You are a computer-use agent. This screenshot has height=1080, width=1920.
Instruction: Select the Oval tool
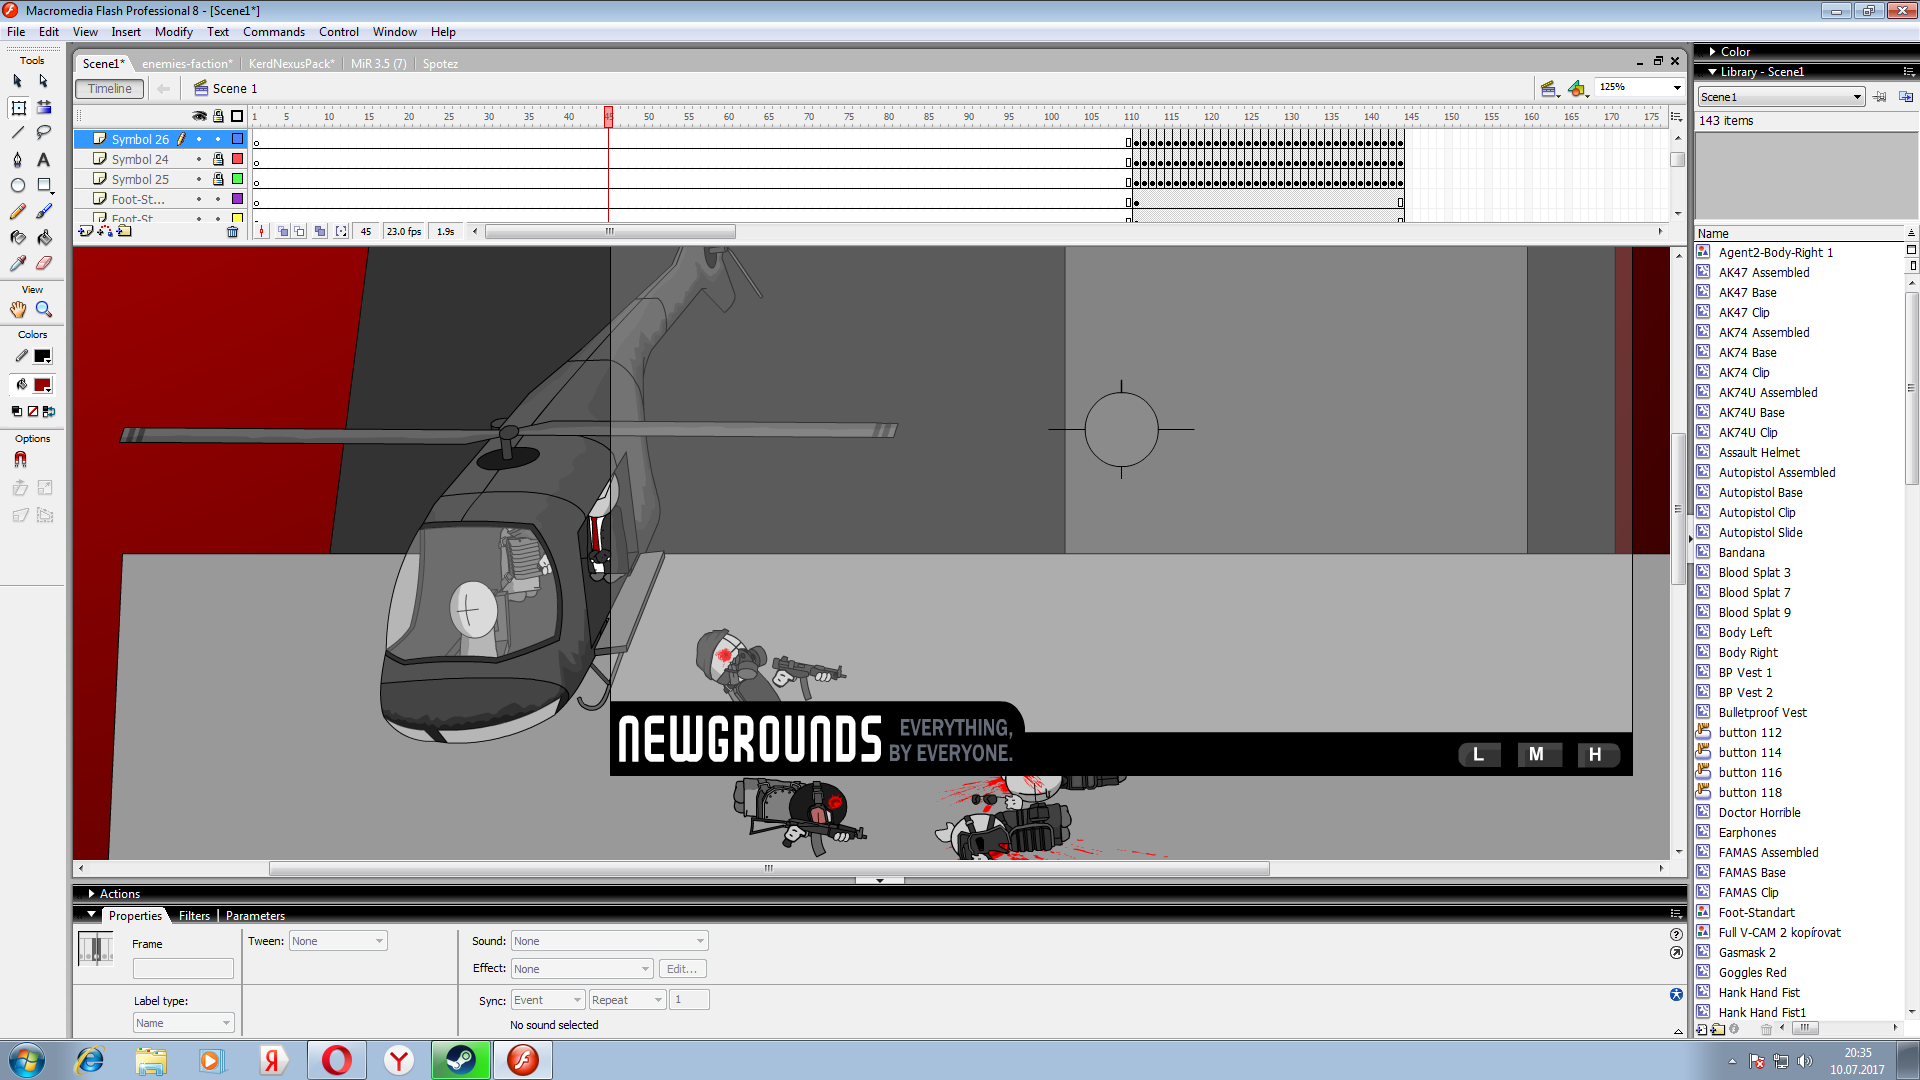[x=17, y=185]
